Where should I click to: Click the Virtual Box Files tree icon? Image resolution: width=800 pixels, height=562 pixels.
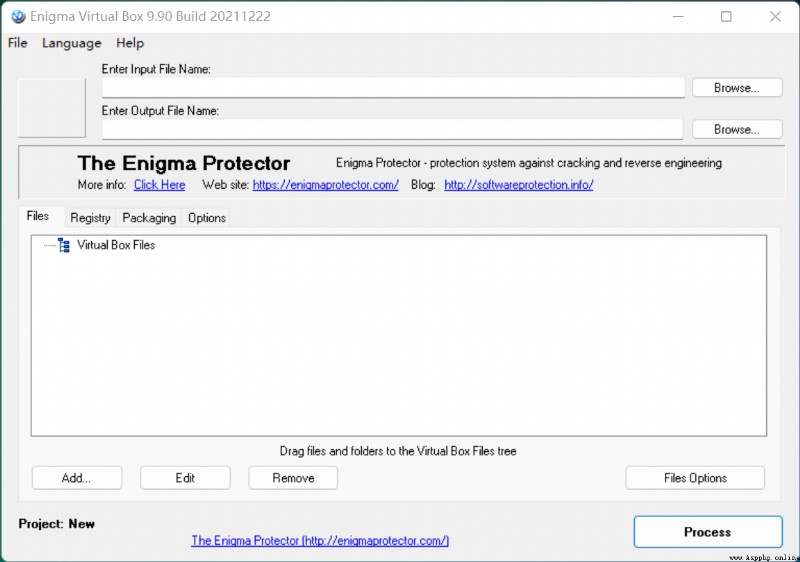click(64, 245)
